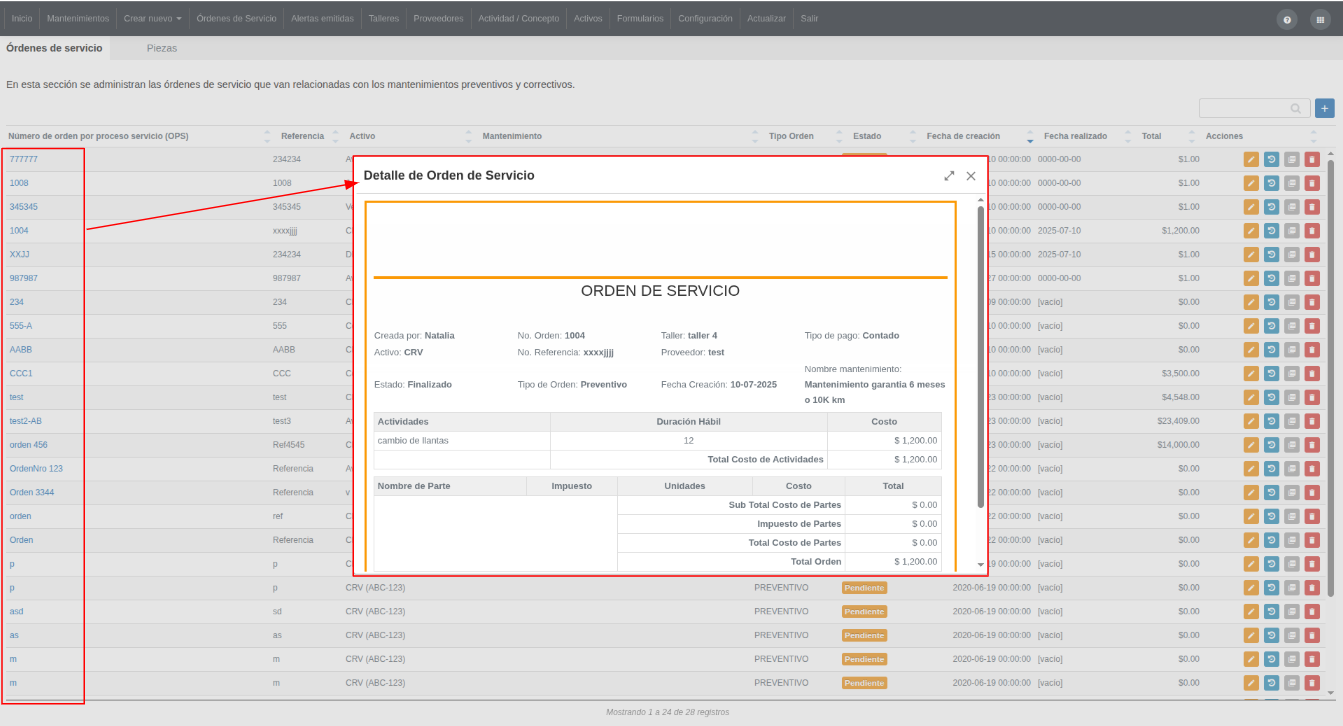Click the blue plus button to add order
This screenshot has width=1343, height=726.
(1325, 108)
